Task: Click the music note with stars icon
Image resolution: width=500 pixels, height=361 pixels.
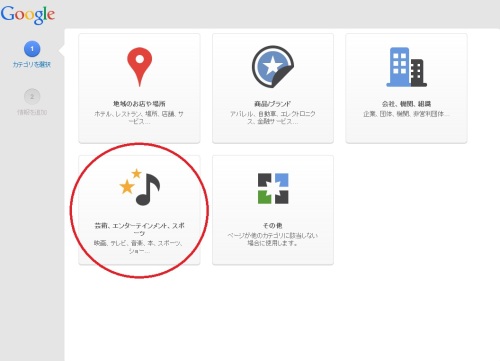Action: click(x=140, y=187)
